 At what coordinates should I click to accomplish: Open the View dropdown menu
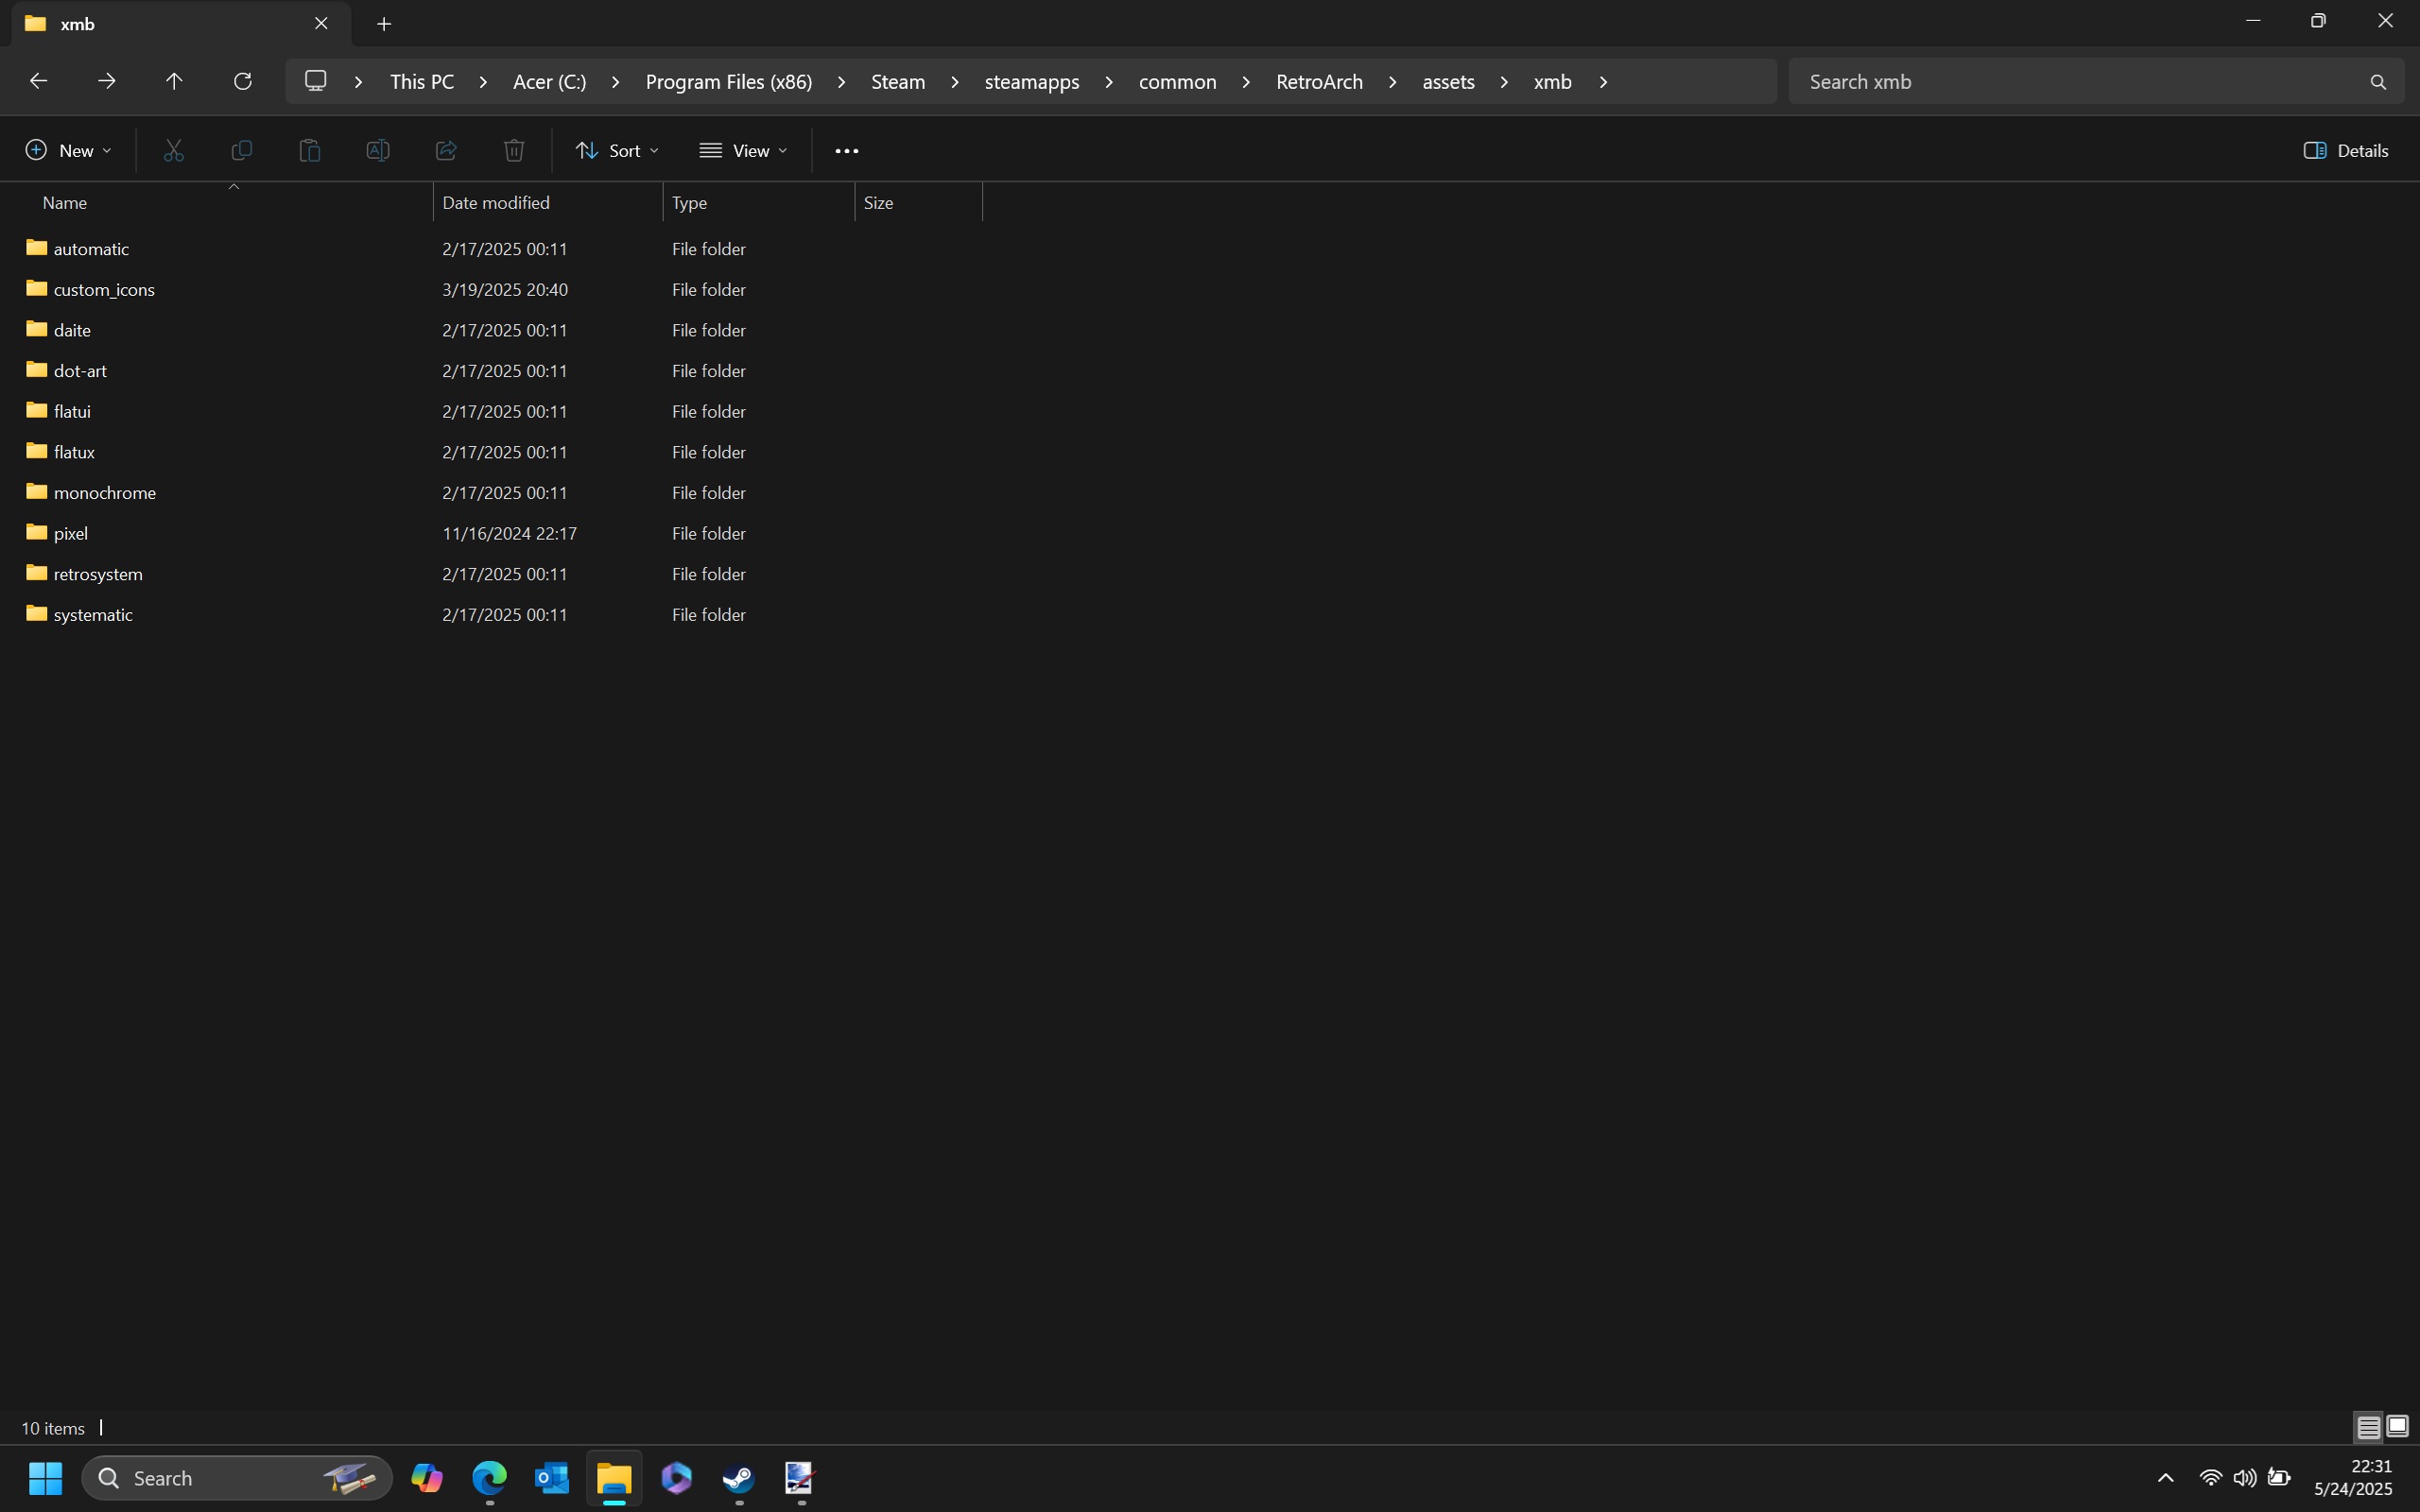coord(743,151)
